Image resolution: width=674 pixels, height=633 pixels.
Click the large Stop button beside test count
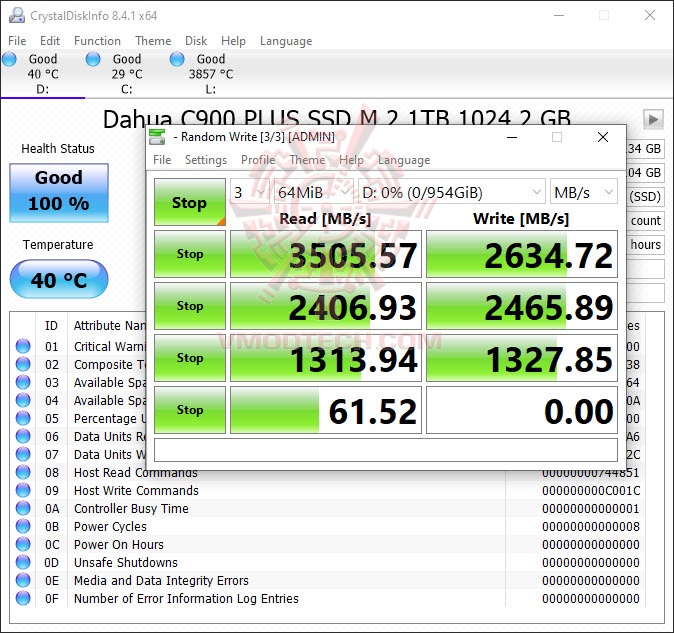(190, 202)
